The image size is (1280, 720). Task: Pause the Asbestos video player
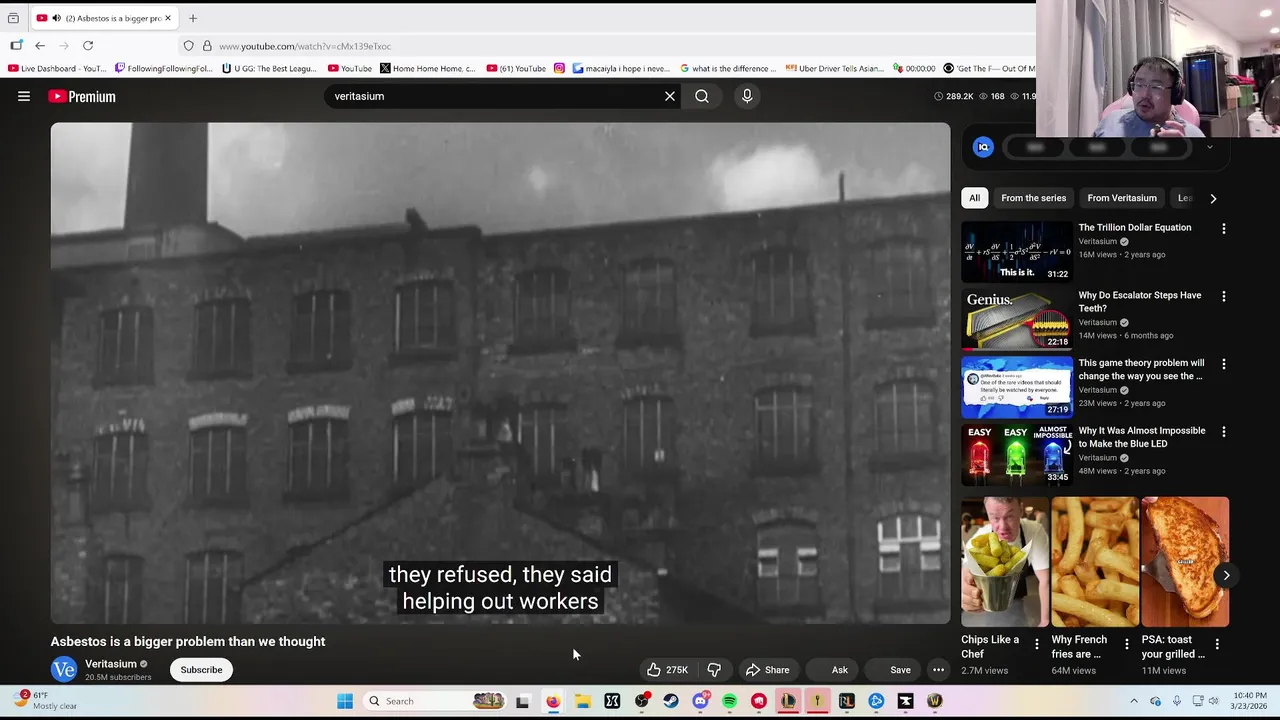pos(500,373)
